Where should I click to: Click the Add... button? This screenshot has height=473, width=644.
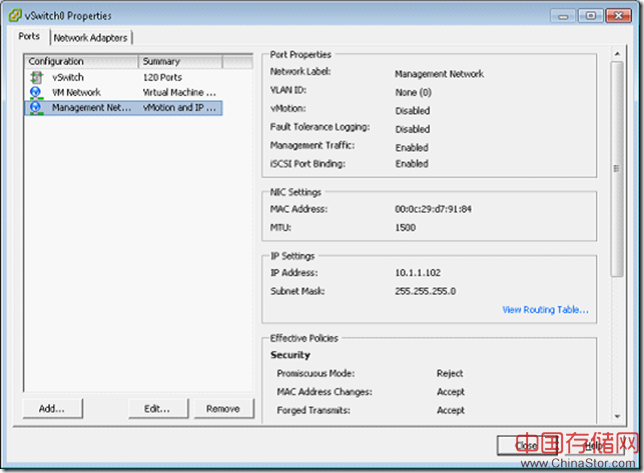[x=52, y=409]
